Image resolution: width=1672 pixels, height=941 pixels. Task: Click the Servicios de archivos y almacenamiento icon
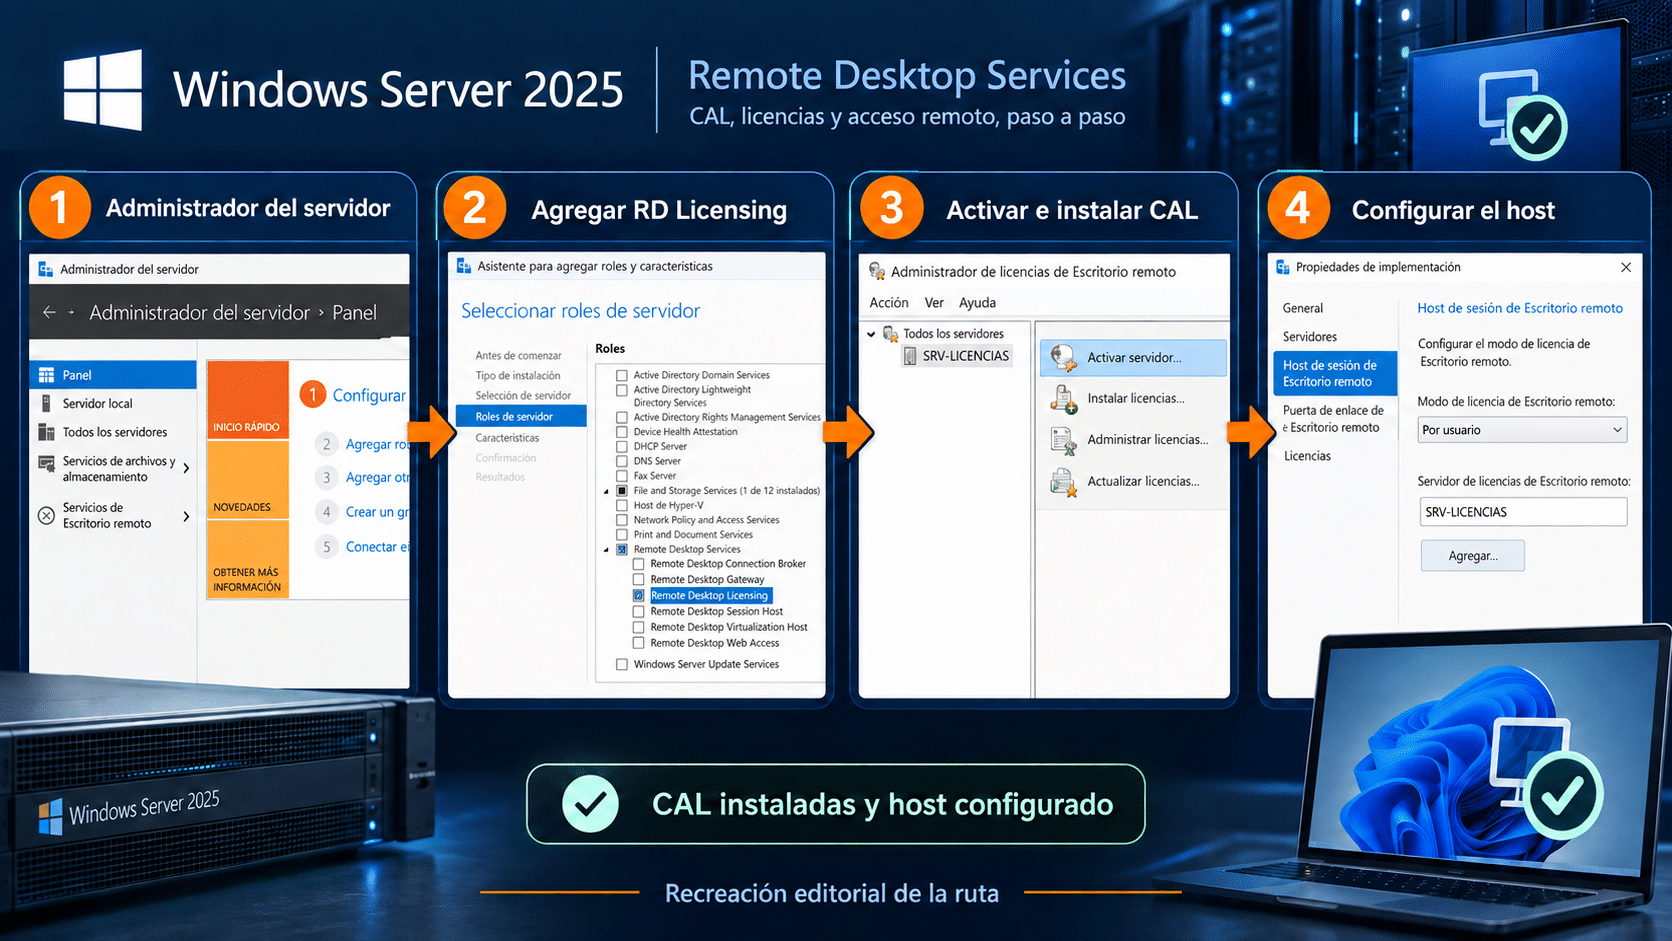[x=46, y=464]
